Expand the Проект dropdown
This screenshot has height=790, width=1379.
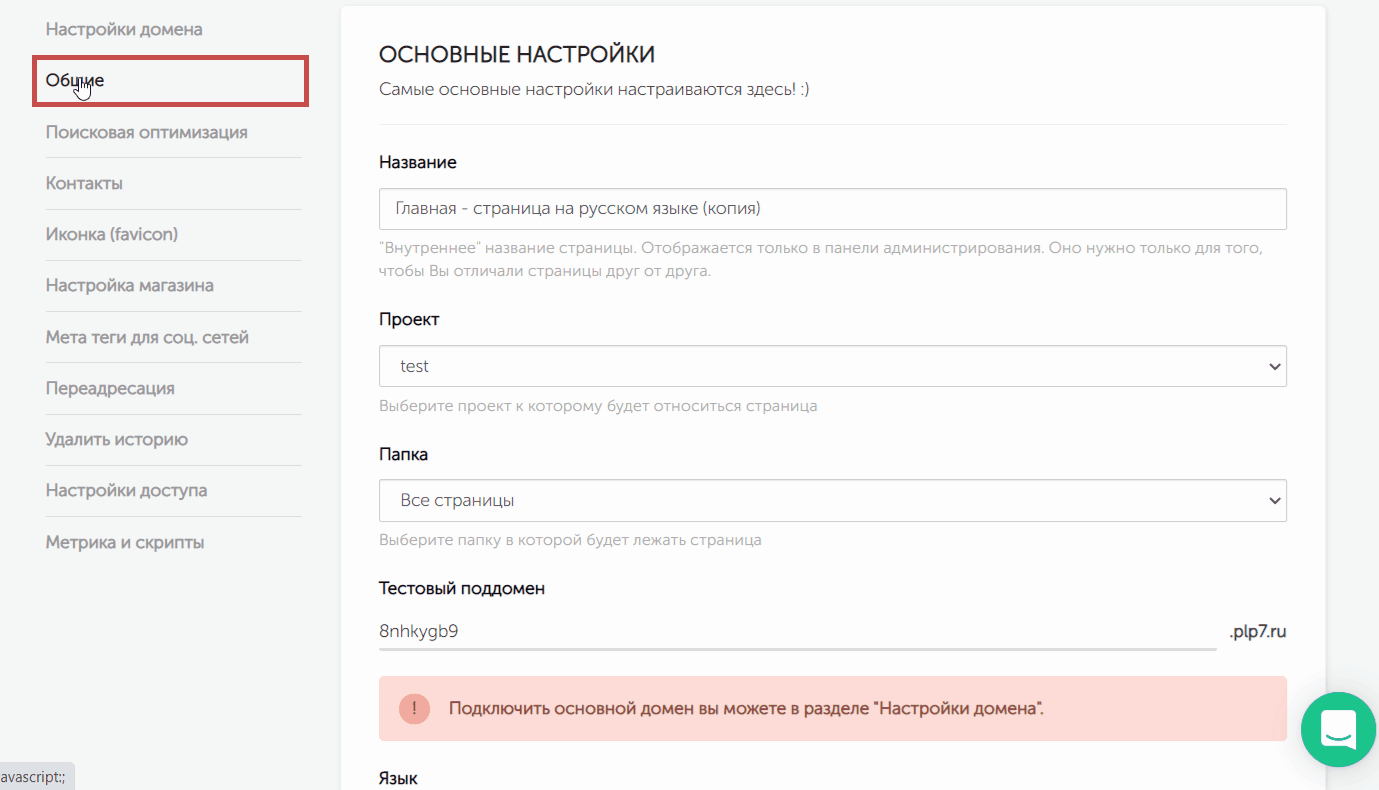[832, 366]
